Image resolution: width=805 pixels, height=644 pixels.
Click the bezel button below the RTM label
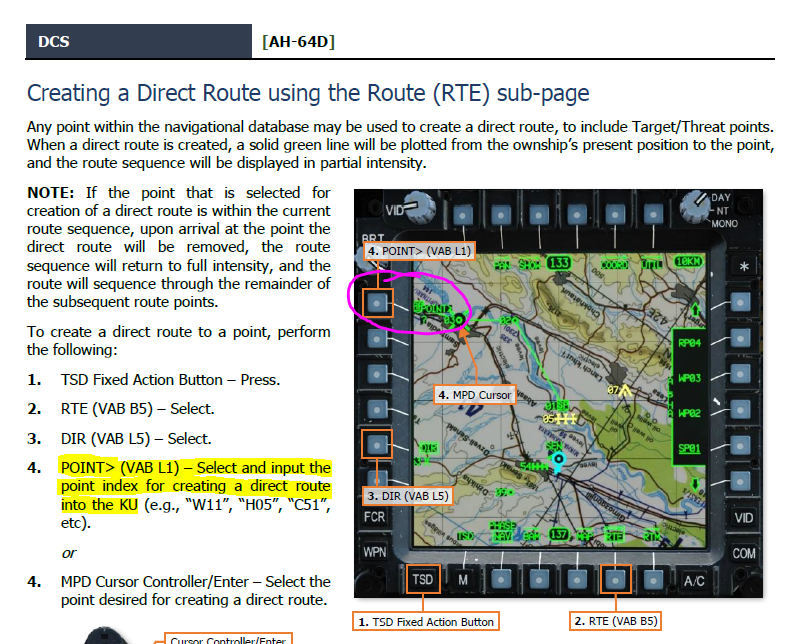coord(653,580)
